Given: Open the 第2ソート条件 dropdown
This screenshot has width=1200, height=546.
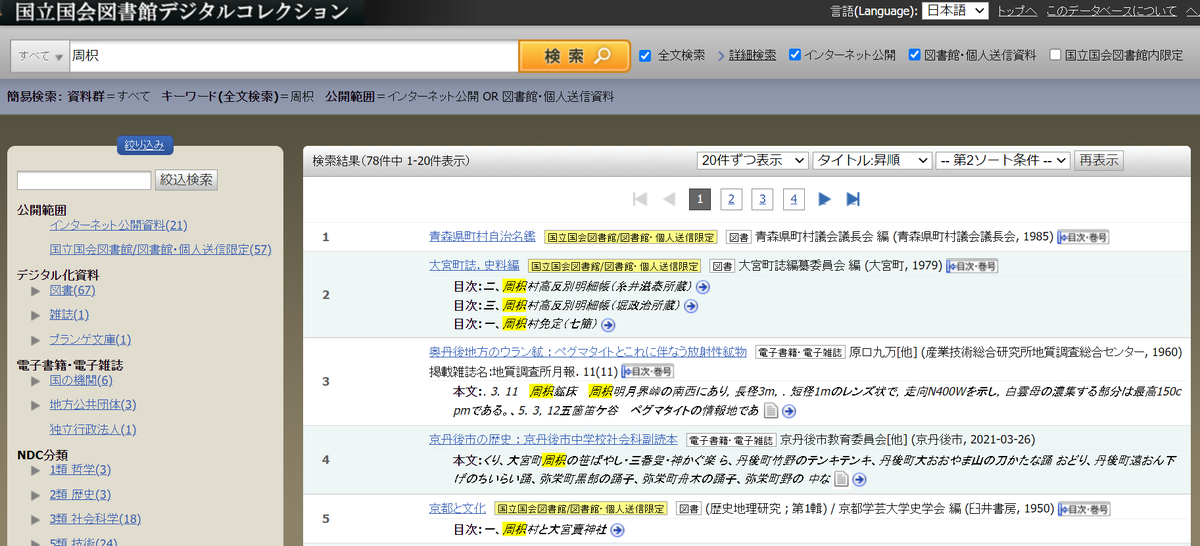Looking at the screenshot, I should tap(1003, 160).
